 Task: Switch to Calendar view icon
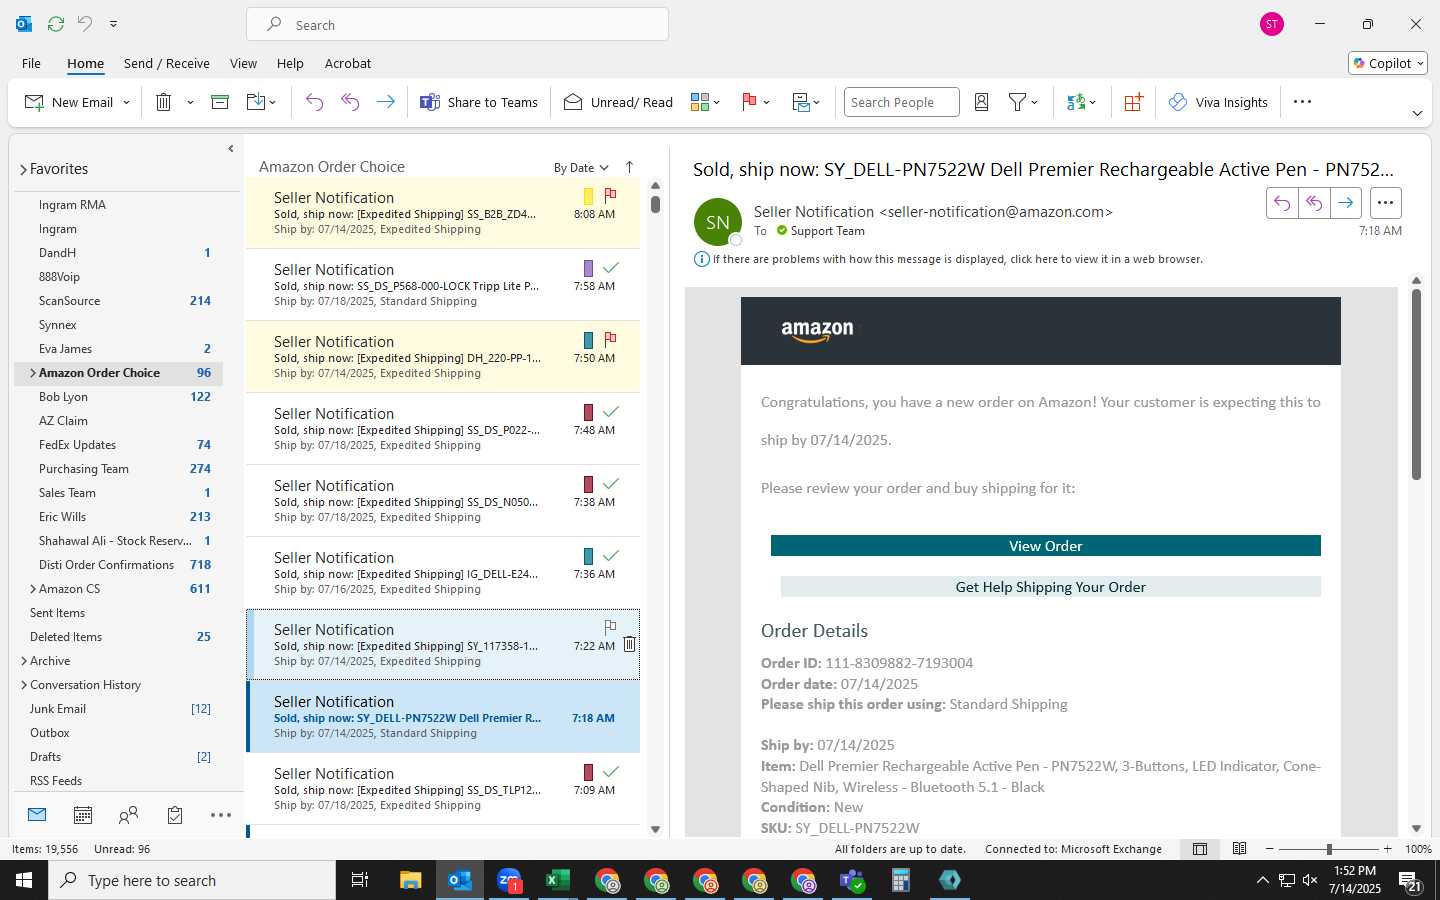point(83,815)
